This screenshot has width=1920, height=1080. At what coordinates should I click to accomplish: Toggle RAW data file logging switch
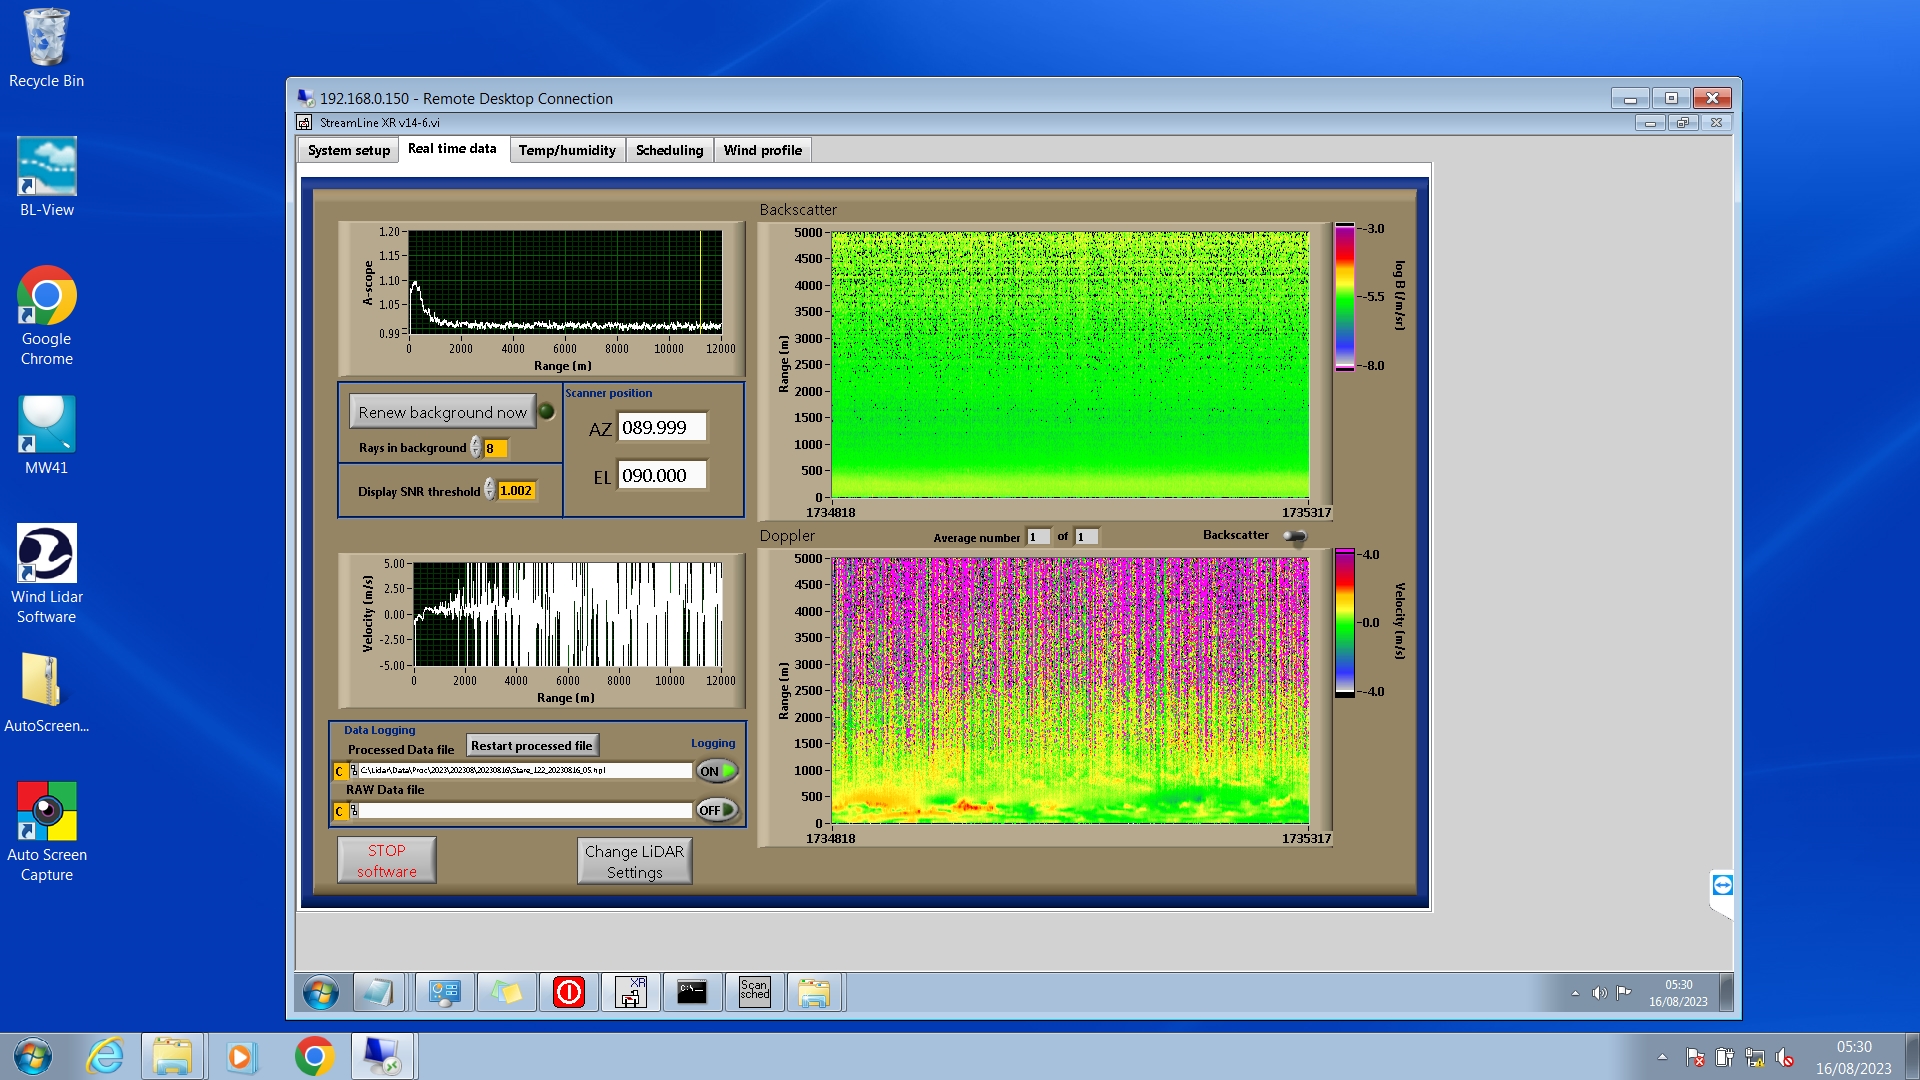pos(717,810)
